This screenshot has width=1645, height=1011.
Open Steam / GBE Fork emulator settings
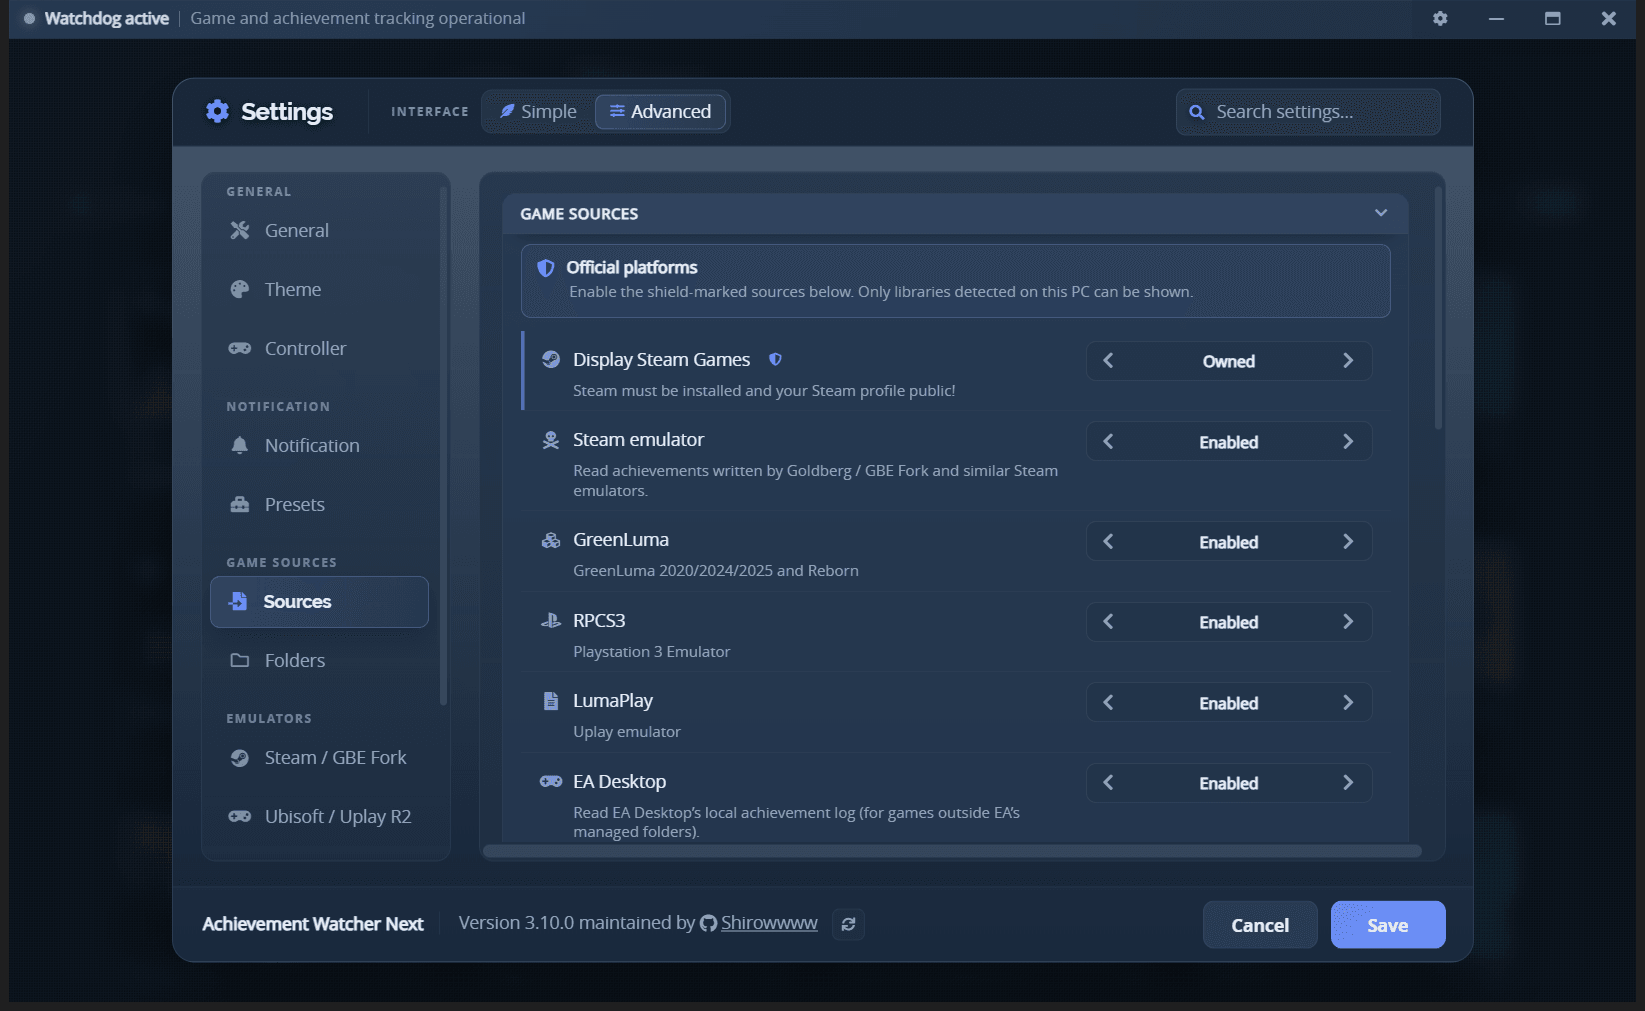[x=319, y=757]
